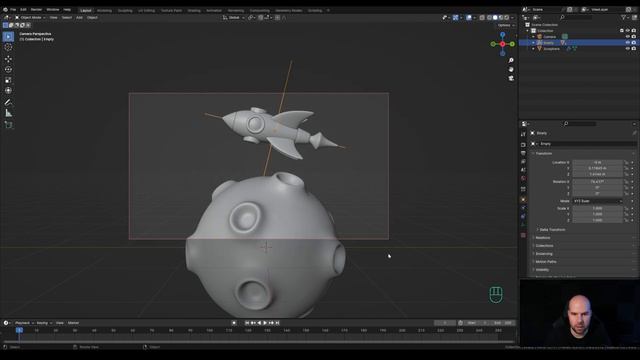Hide the Icosphere object in viewport
This screenshot has height=360, width=640.
(x=628, y=49)
